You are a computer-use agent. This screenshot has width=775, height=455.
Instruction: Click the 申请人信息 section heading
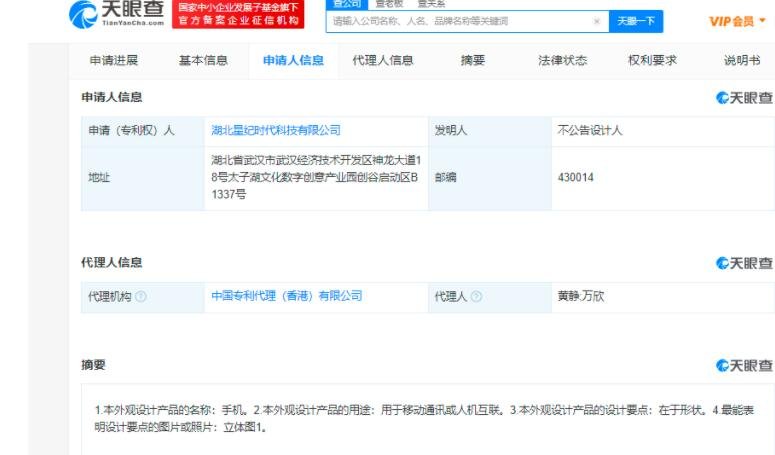click(112, 97)
